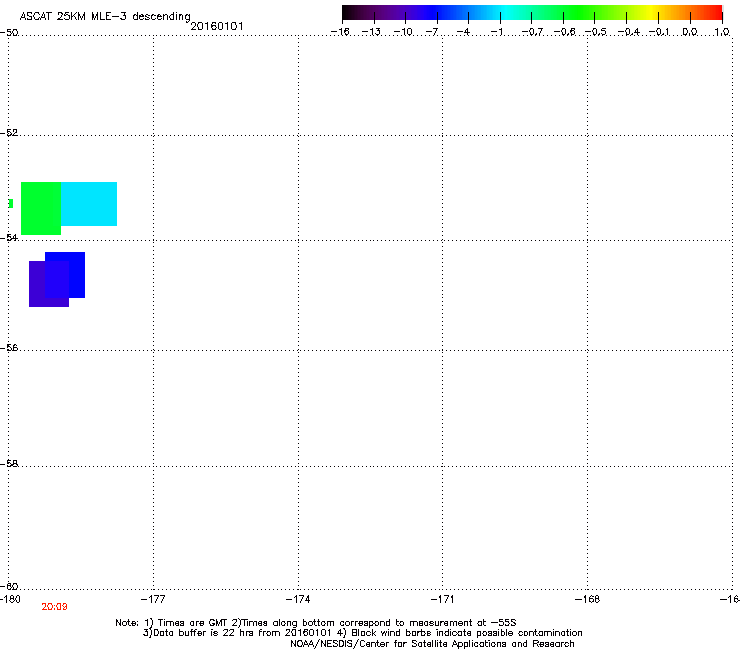This screenshot has height=650, width=740.
Task: Click the '-4' color bar label
Action: click(x=463, y=32)
